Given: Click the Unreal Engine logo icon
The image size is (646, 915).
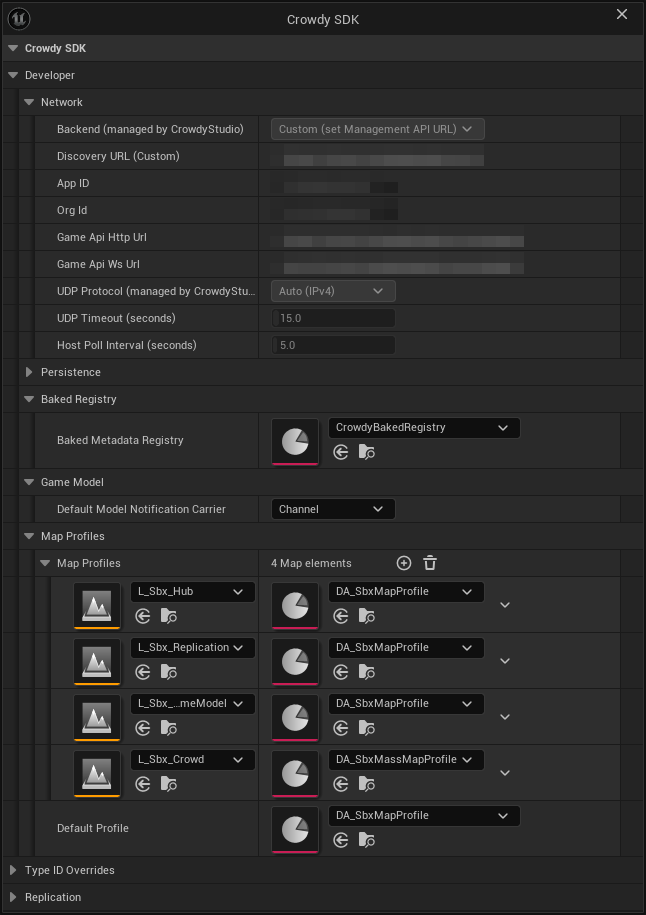Looking at the screenshot, I should [x=19, y=19].
